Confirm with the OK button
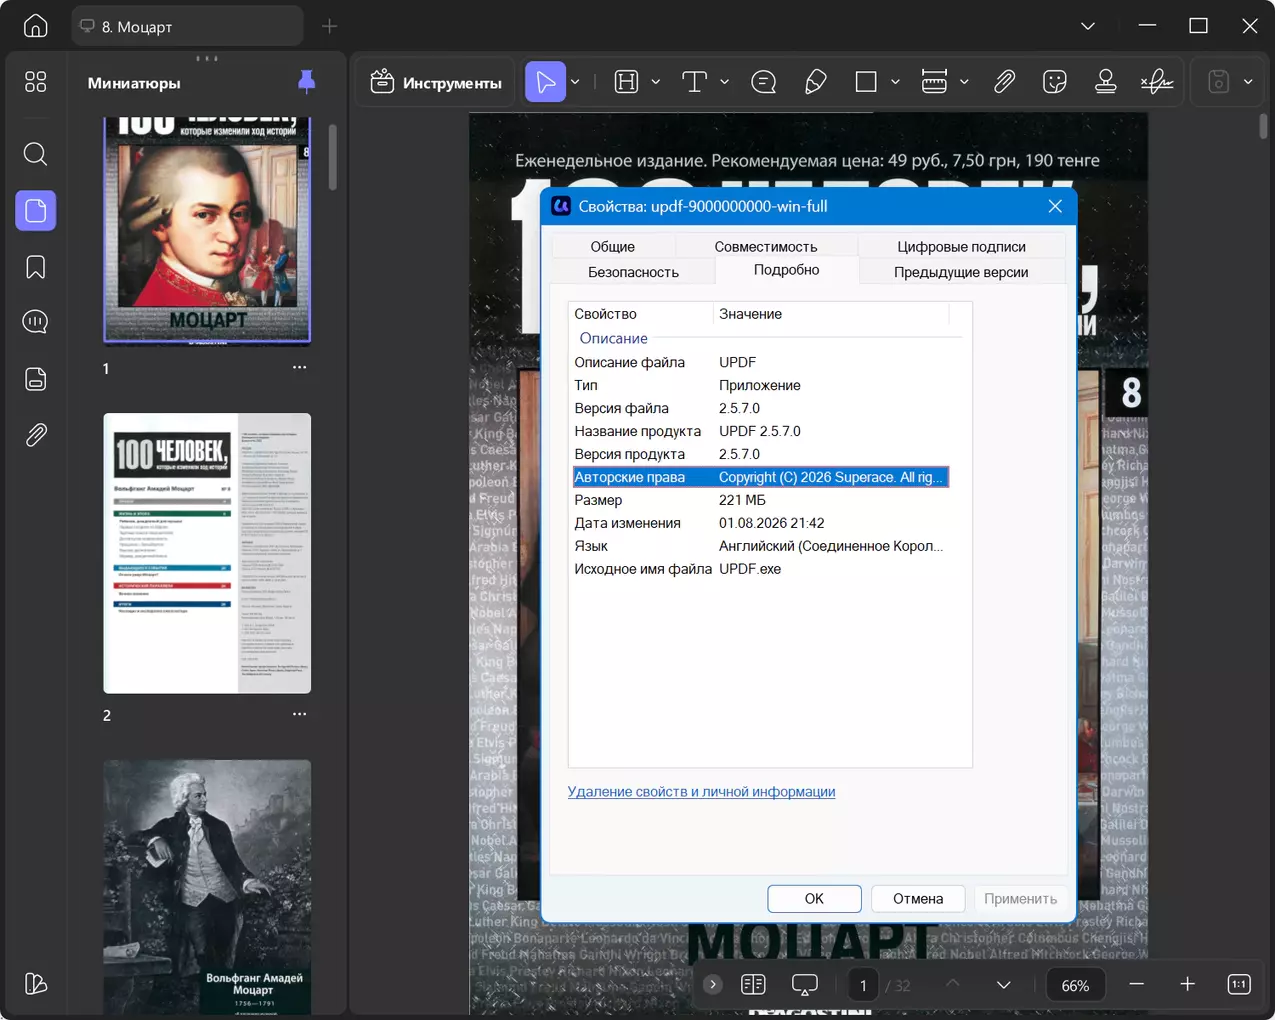 point(814,898)
